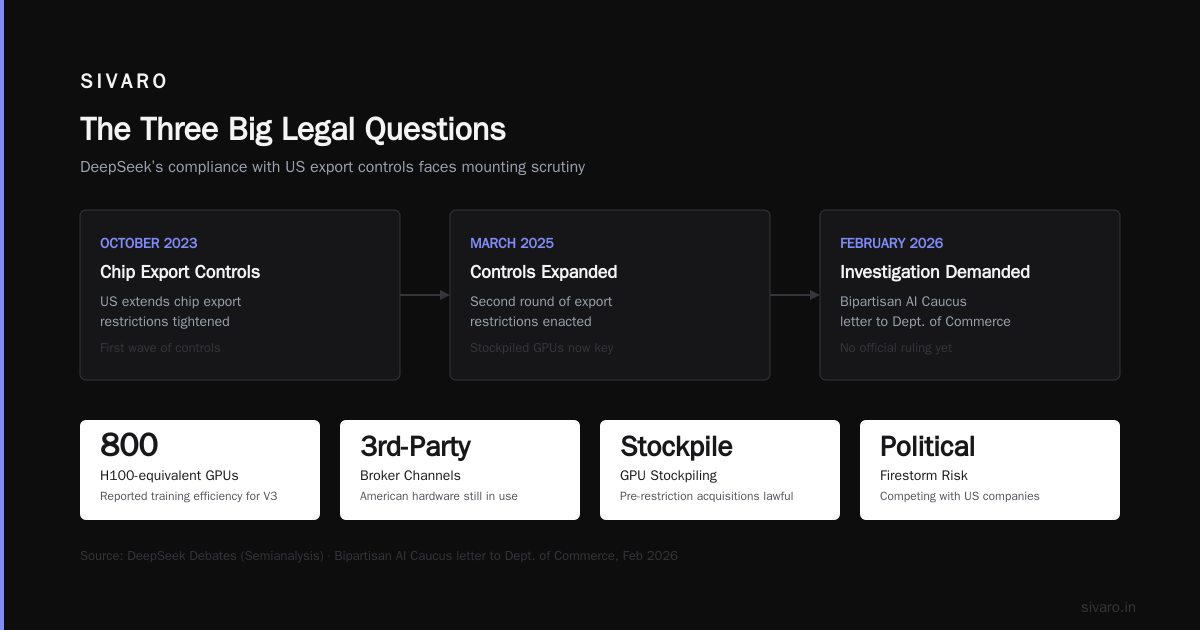Select the "Chip Export Controls" card title
This screenshot has width=1200, height=630.
pos(180,272)
